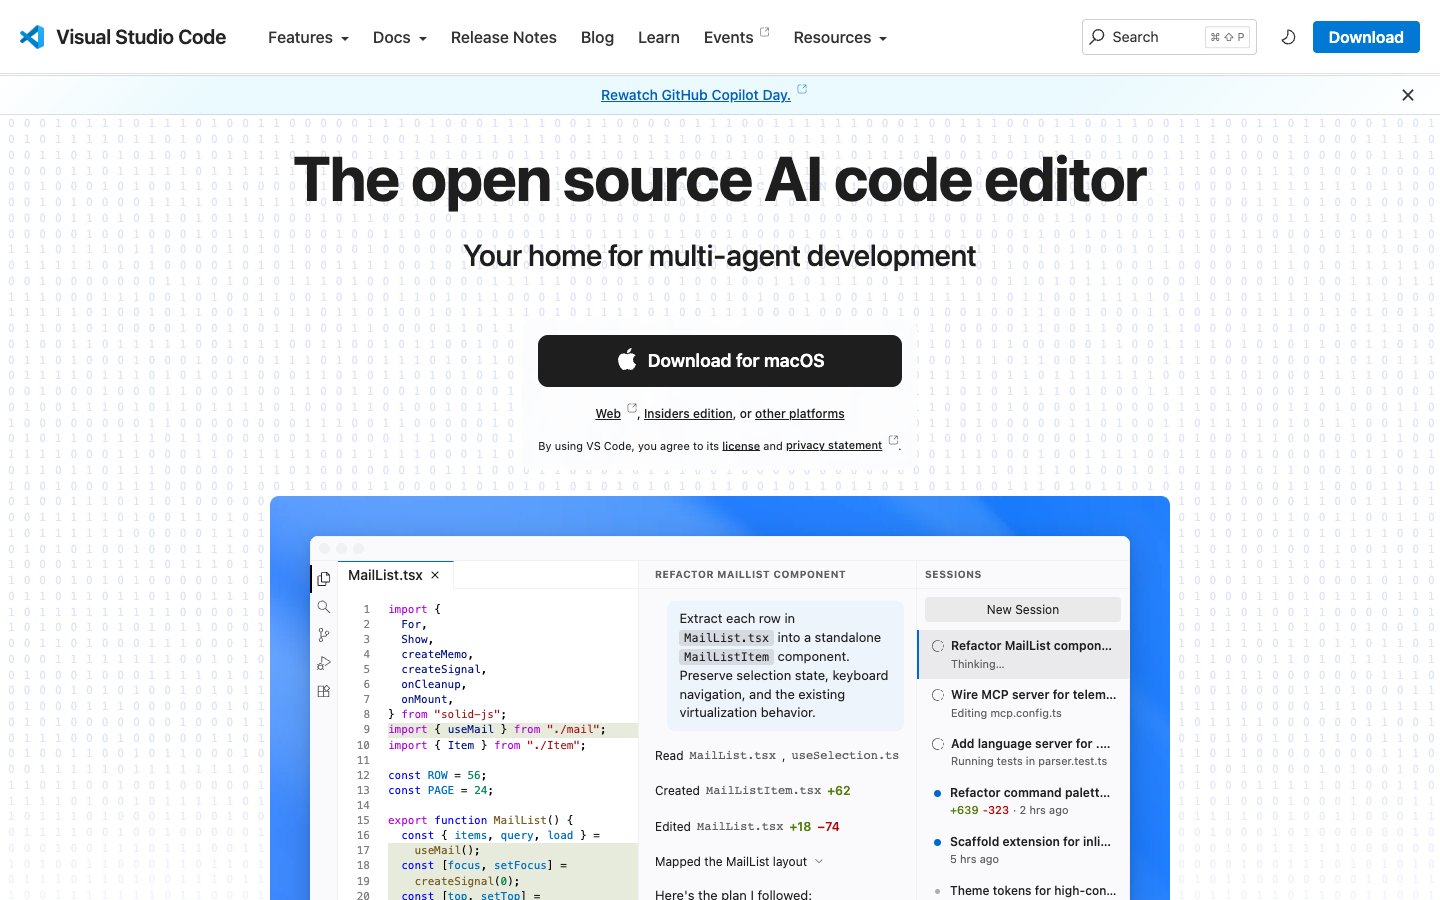This screenshot has width=1440, height=900.
Task: Click Download for macOS button
Action: click(x=720, y=361)
